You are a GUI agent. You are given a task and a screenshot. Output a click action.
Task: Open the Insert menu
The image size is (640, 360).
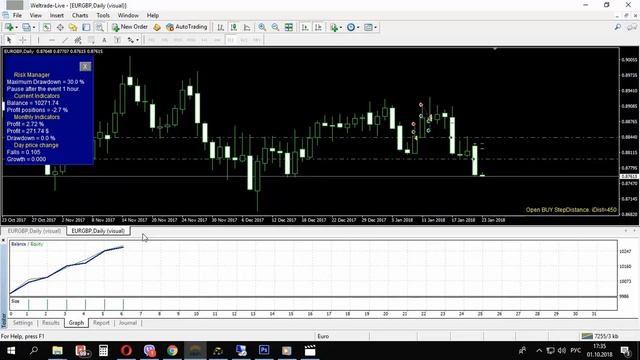pyautogui.click(x=57, y=16)
